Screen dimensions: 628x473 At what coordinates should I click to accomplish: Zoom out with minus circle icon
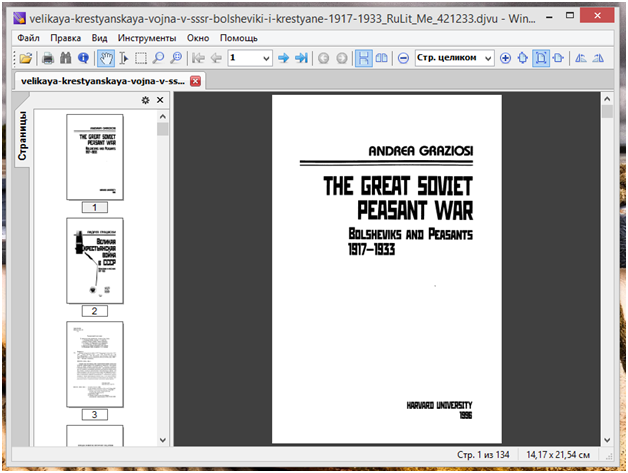point(403,58)
